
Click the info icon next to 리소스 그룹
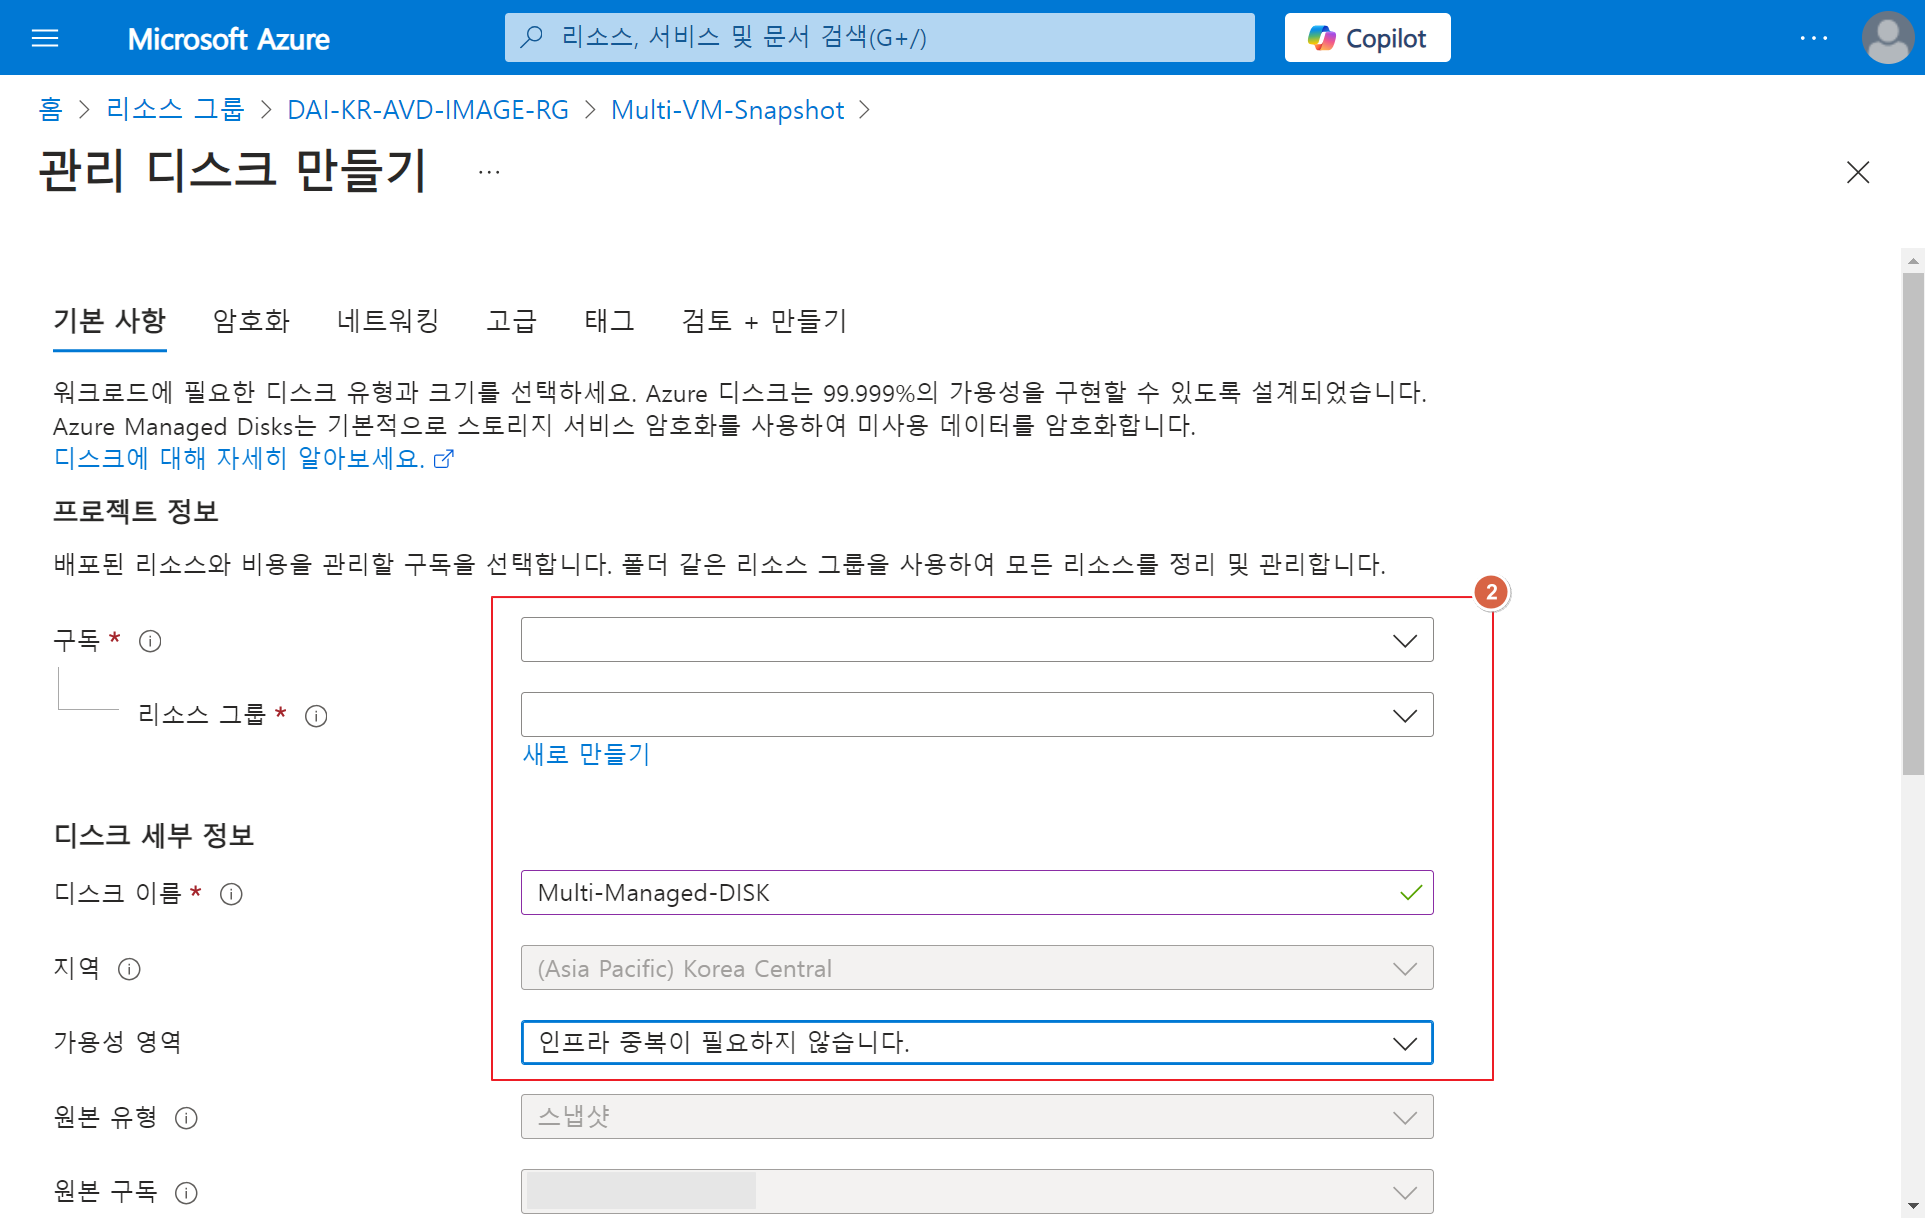coord(316,716)
